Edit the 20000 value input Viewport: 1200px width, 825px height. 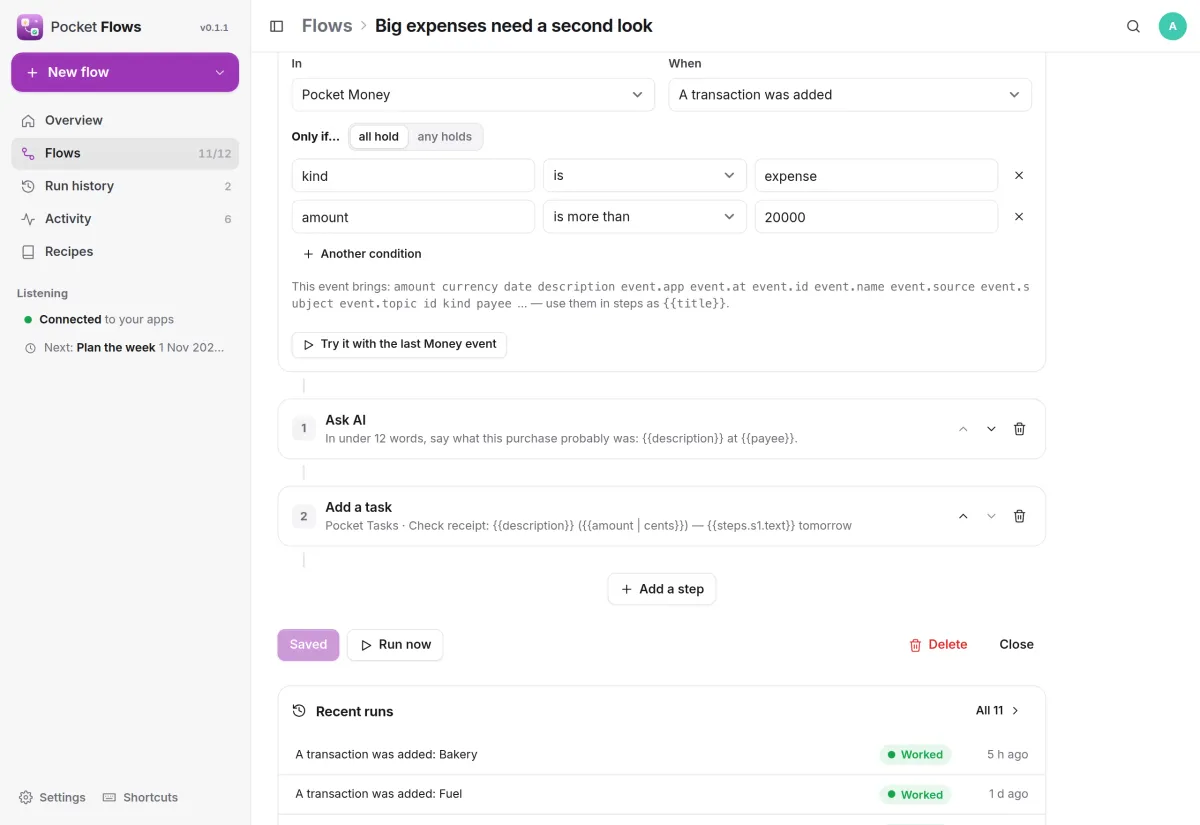click(x=876, y=216)
